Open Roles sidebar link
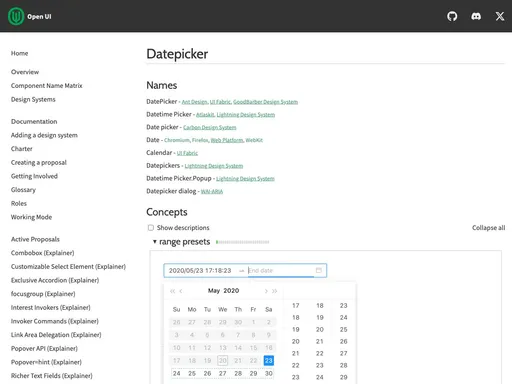Viewport: 512px width, 384px height. pos(19,203)
